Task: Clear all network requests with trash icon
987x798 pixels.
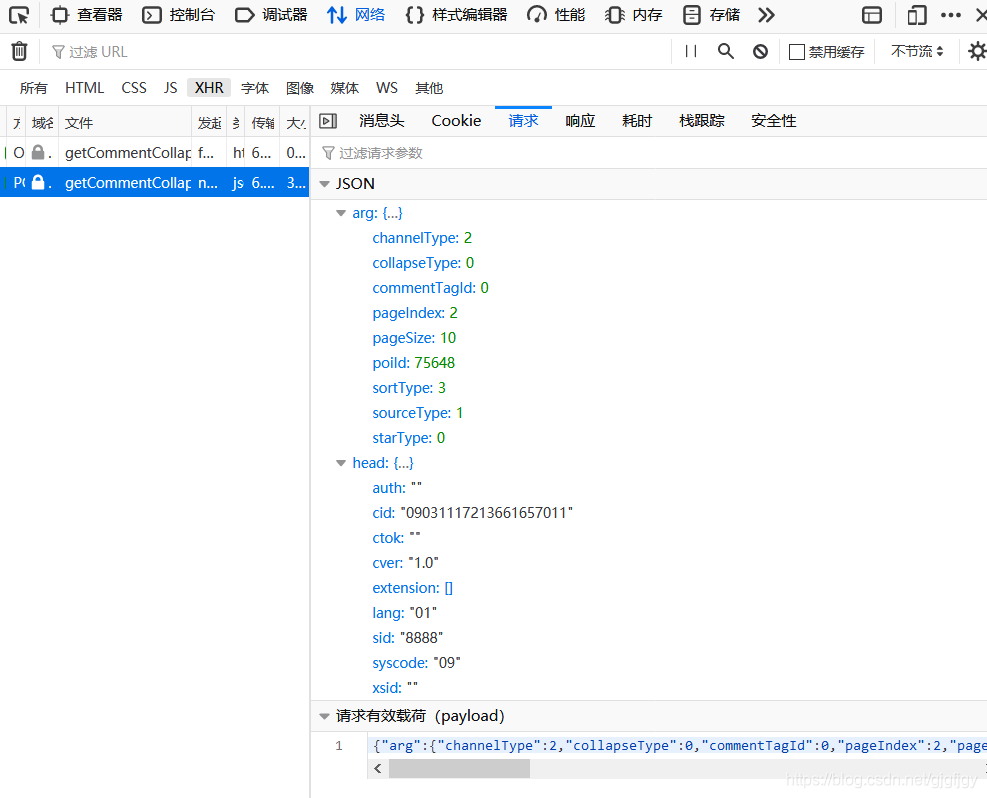Action: point(17,50)
